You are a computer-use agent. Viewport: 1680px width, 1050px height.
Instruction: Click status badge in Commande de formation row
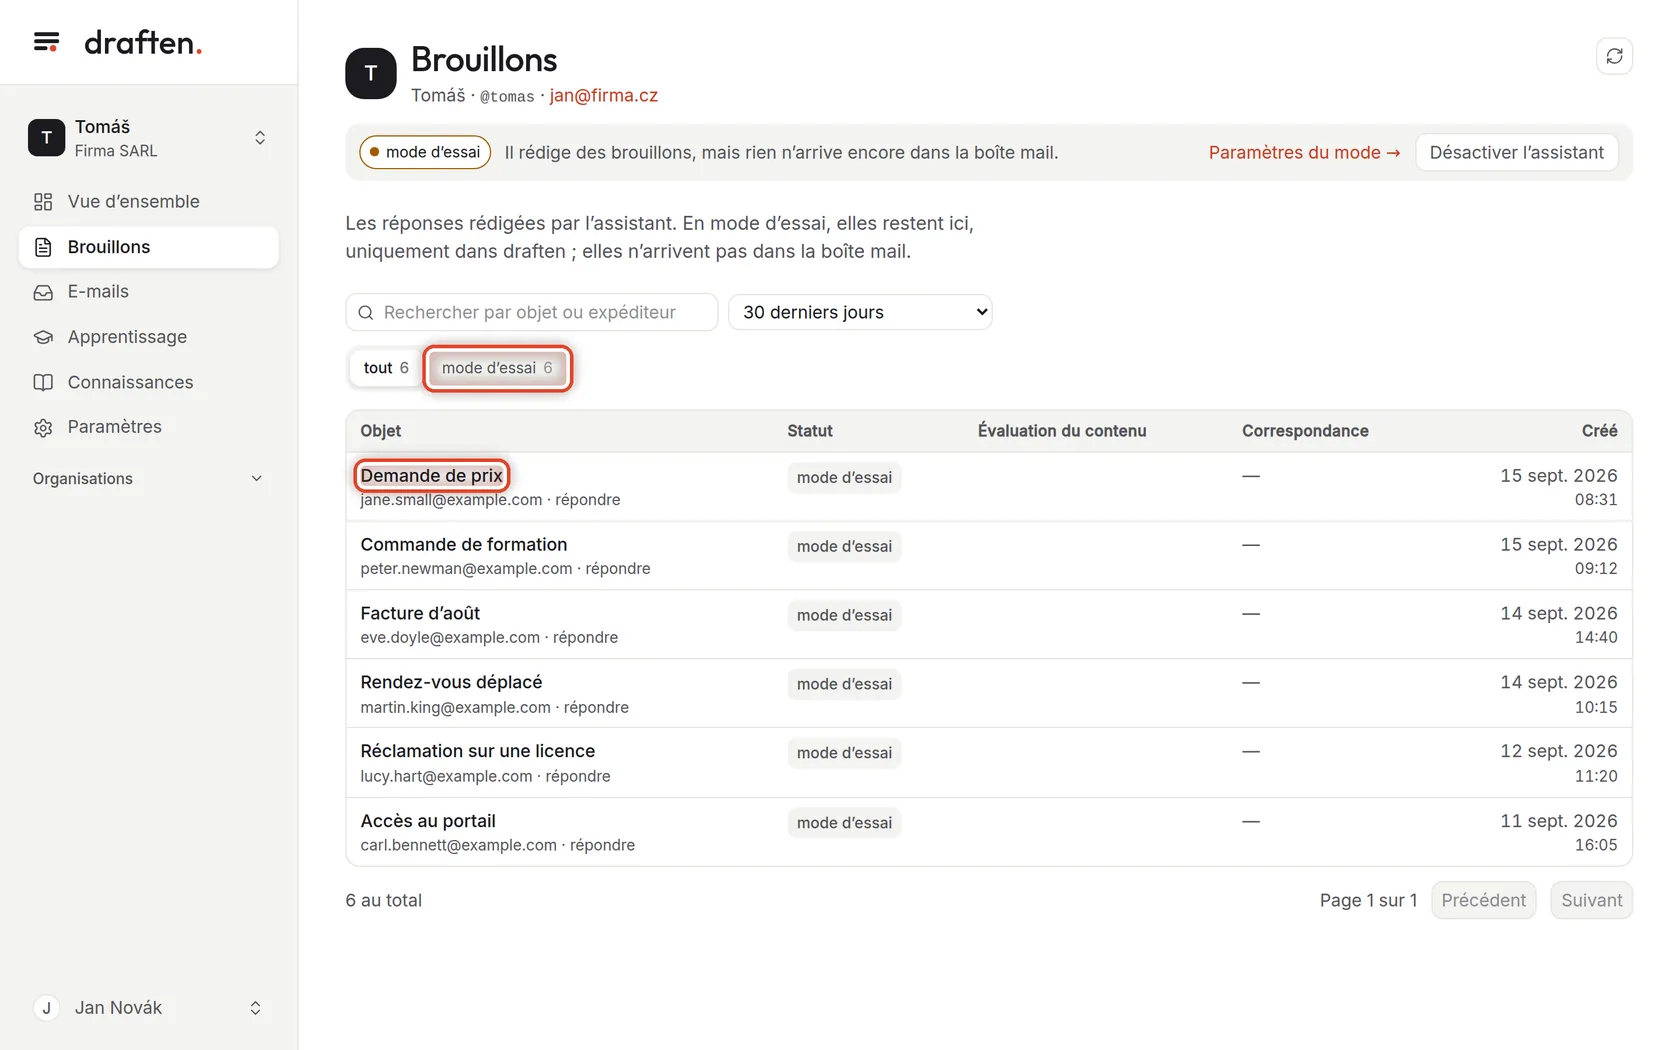coord(844,547)
